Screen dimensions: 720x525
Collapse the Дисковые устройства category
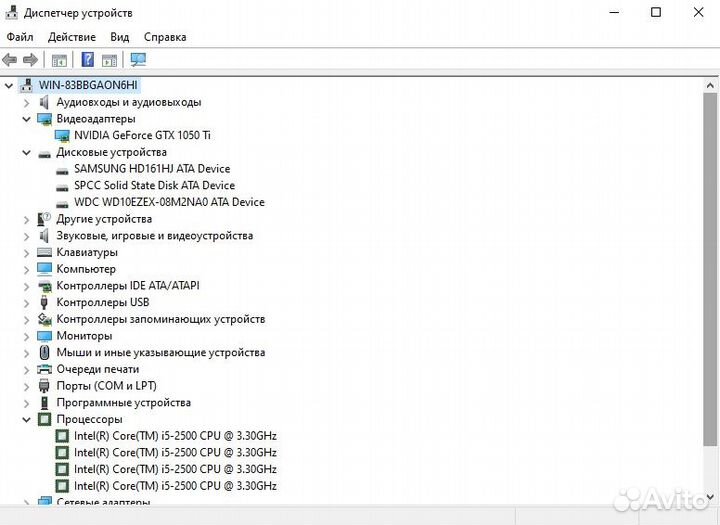[26, 152]
